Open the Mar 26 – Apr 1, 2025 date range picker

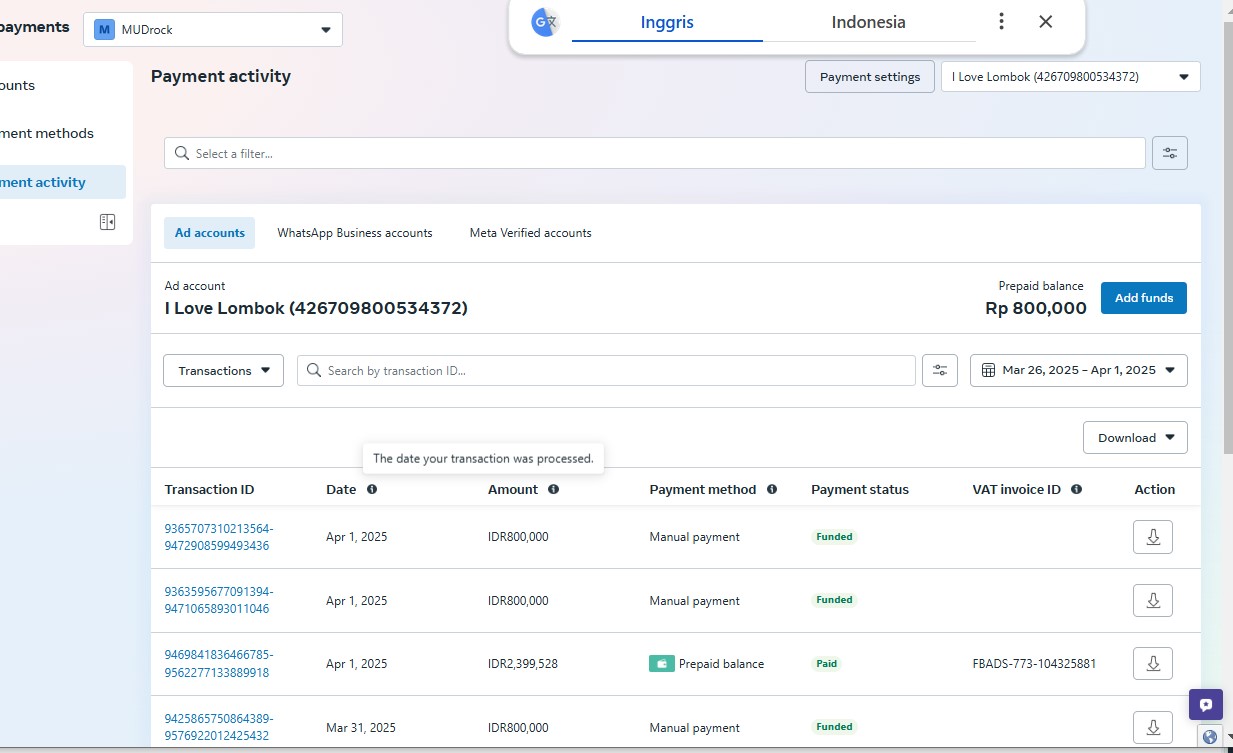[1078, 370]
